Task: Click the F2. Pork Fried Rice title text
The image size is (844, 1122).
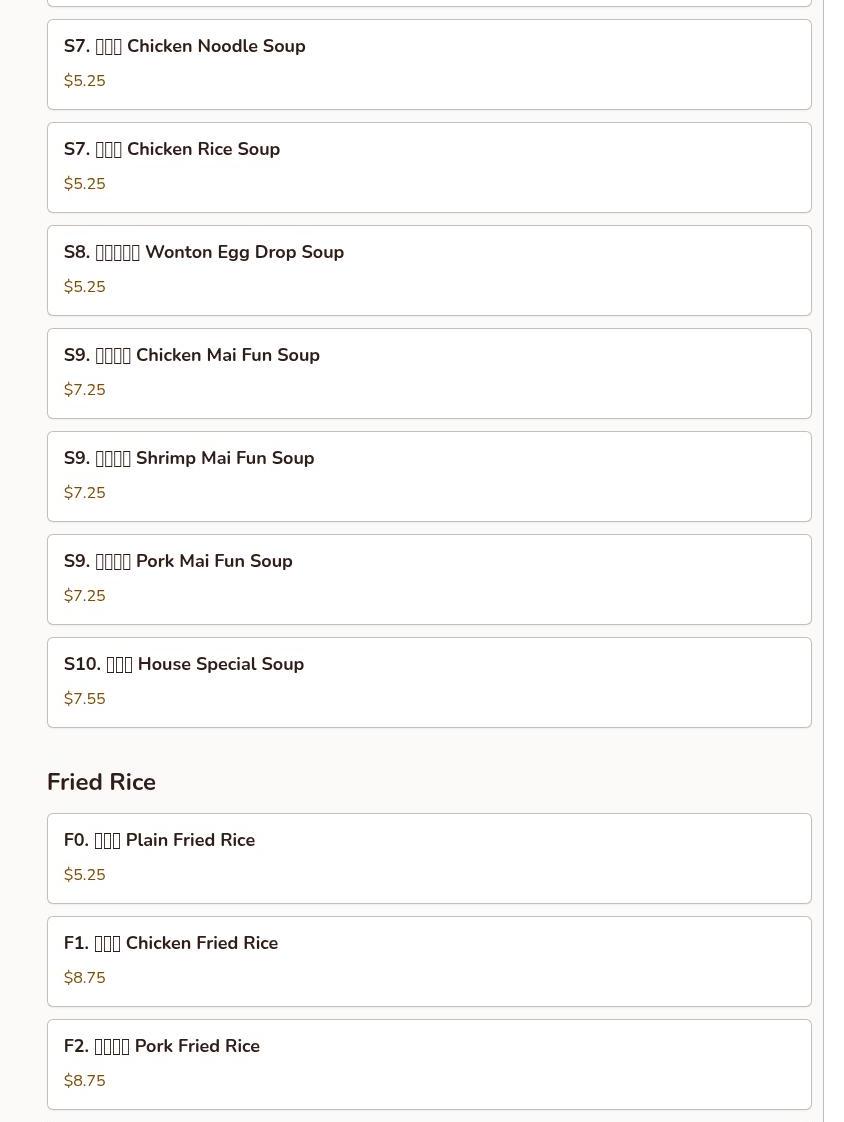Action: coord(162,1046)
